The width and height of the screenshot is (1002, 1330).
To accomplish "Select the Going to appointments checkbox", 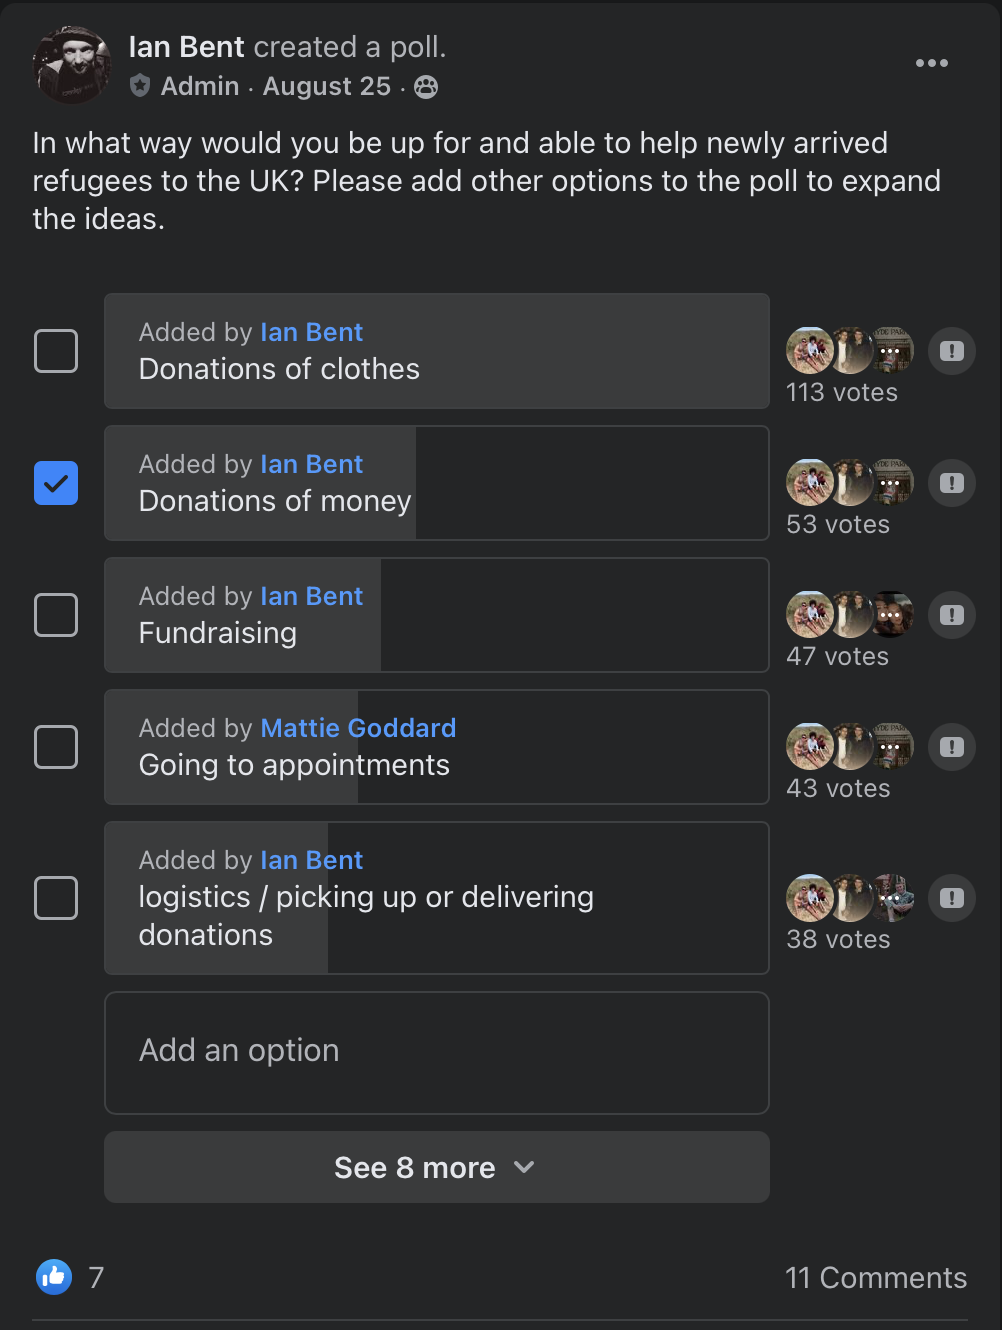I will [x=56, y=747].
